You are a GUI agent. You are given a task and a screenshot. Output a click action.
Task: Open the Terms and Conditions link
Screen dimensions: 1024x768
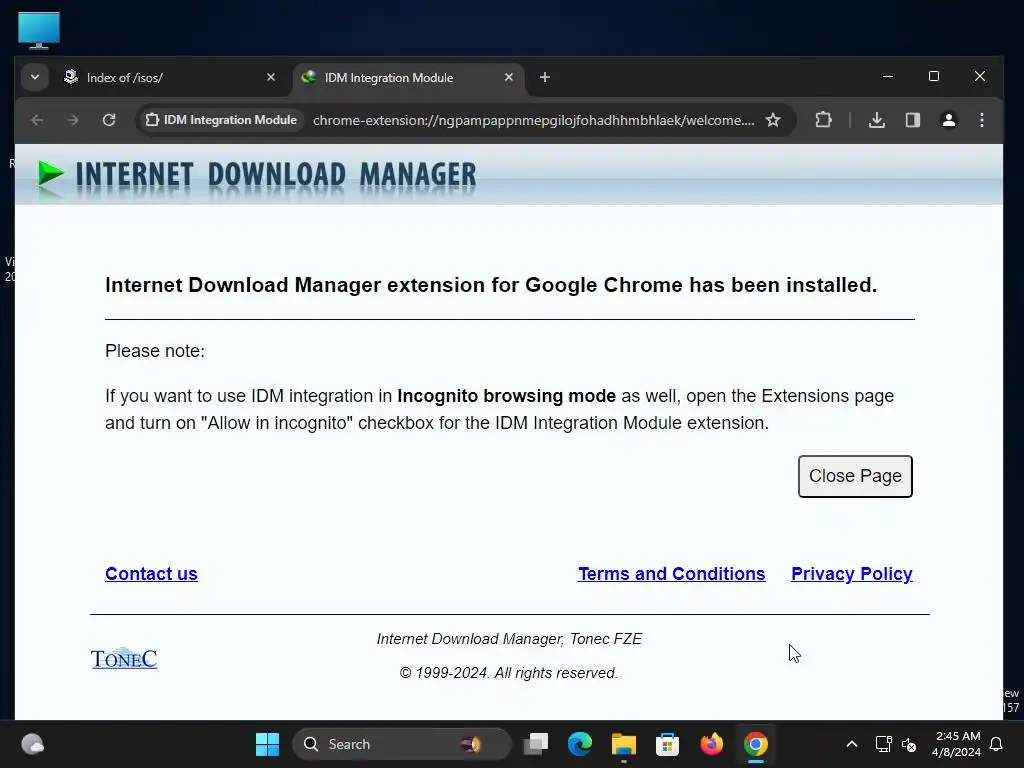[671, 573]
